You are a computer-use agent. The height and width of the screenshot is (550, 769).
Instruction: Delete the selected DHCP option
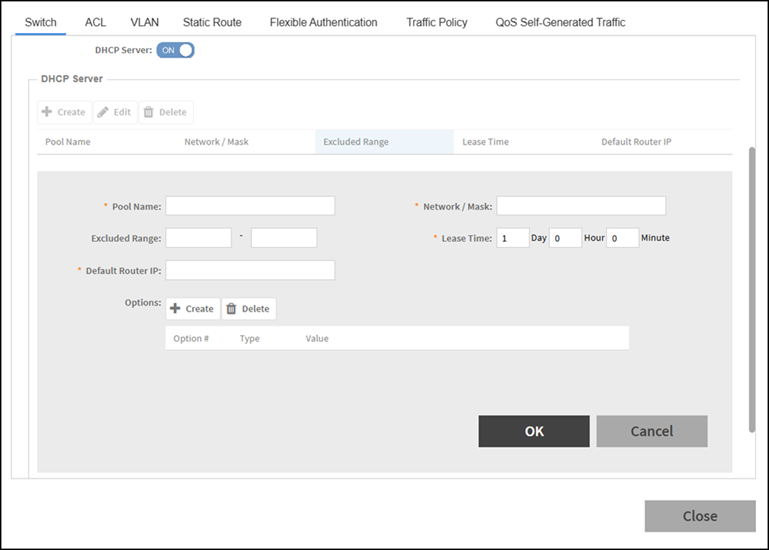[249, 309]
